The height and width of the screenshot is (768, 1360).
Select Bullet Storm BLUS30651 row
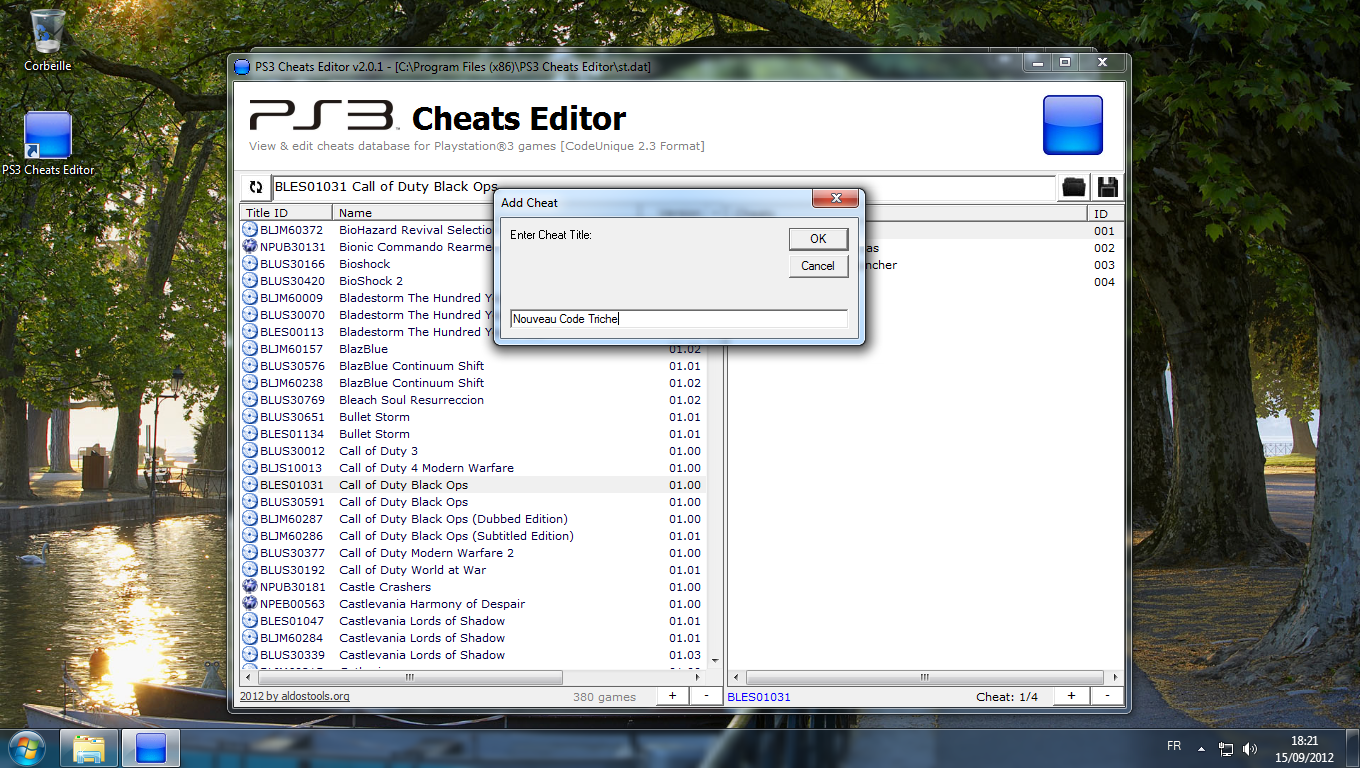pyautogui.click(x=473, y=417)
